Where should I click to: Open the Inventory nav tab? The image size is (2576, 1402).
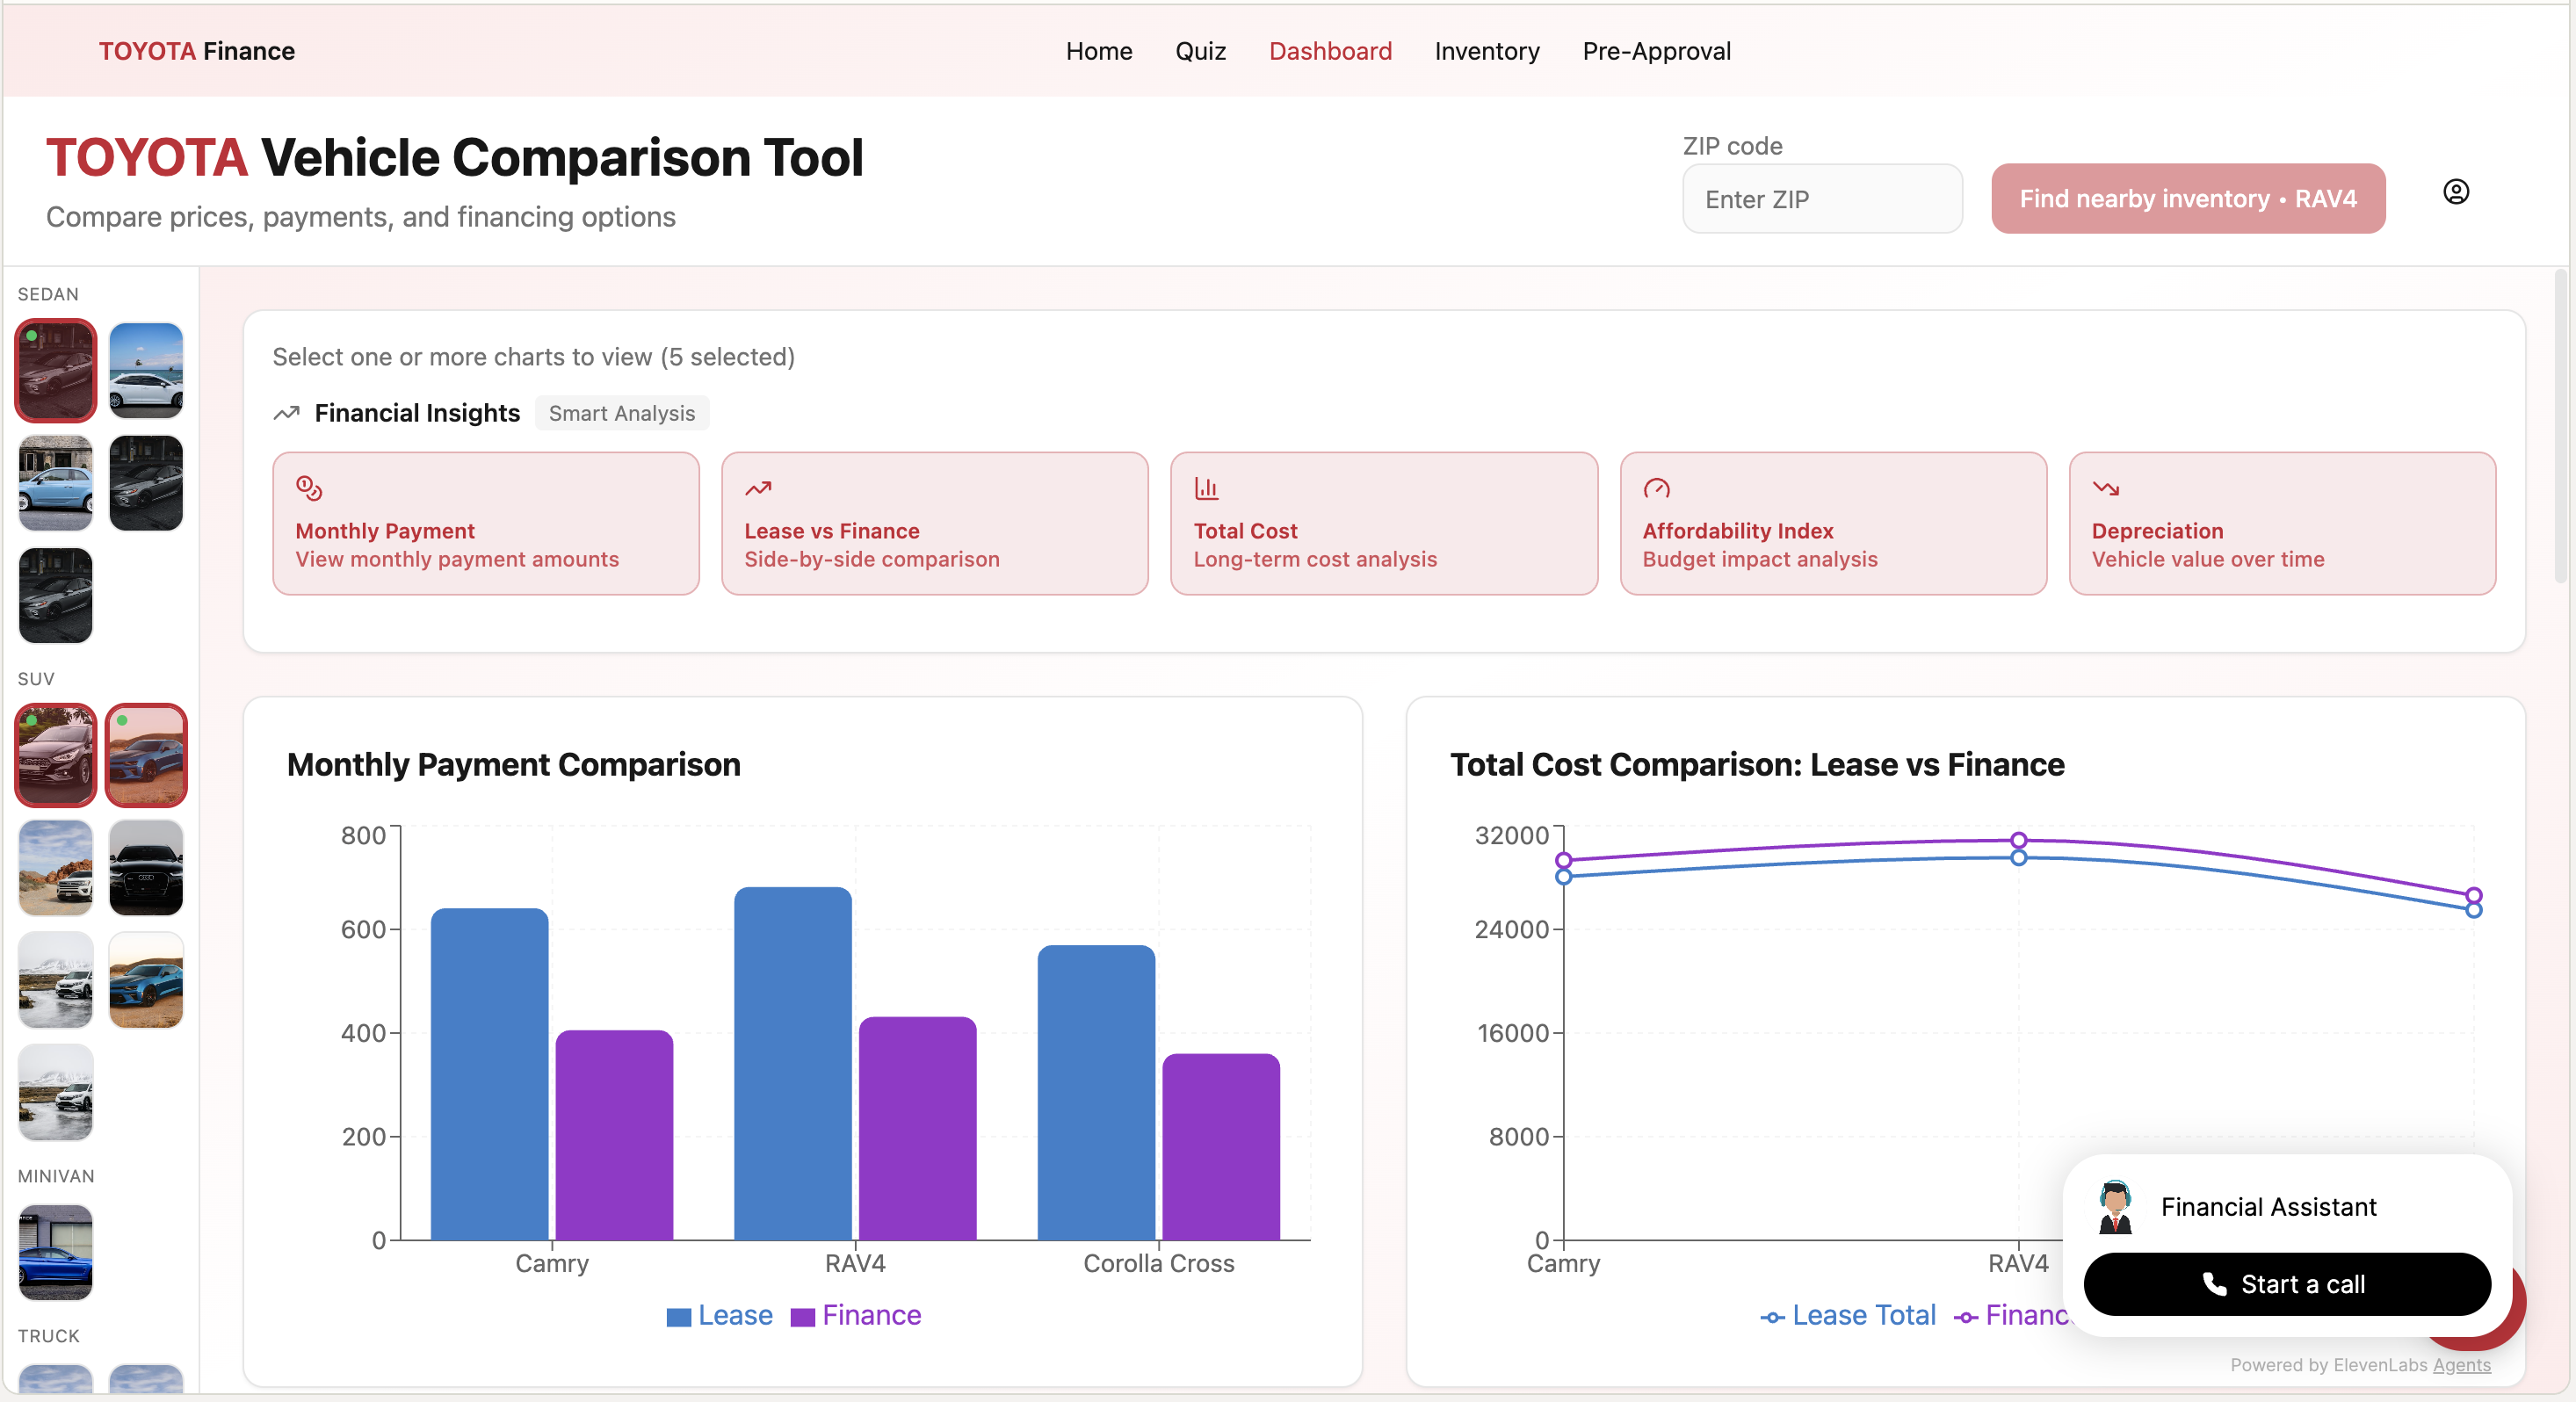coord(1486,51)
